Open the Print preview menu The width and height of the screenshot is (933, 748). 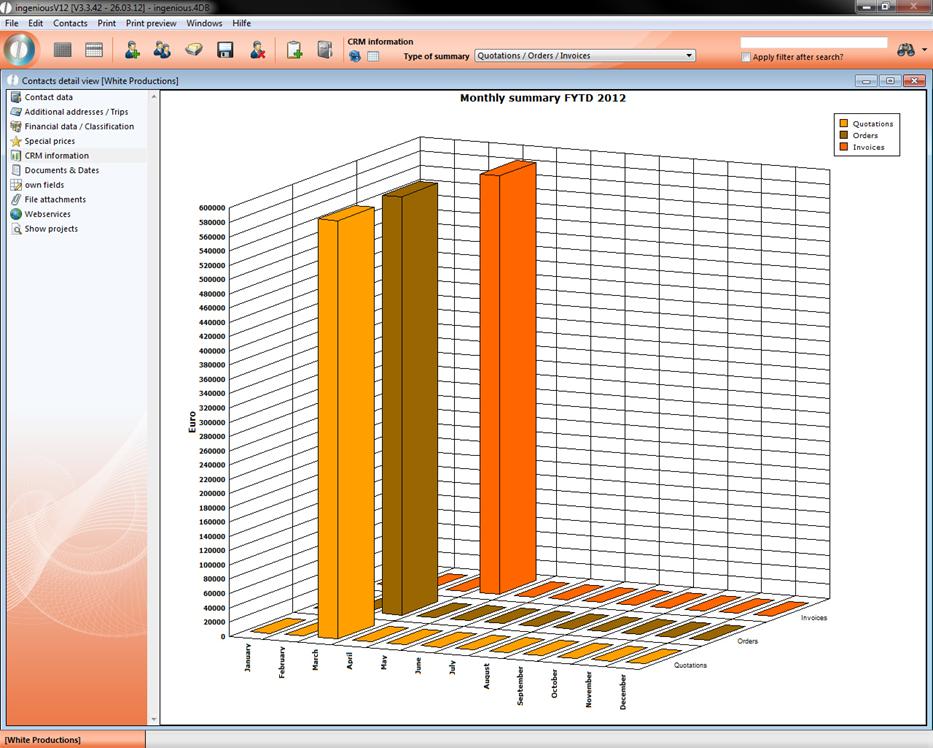[151, 23]
